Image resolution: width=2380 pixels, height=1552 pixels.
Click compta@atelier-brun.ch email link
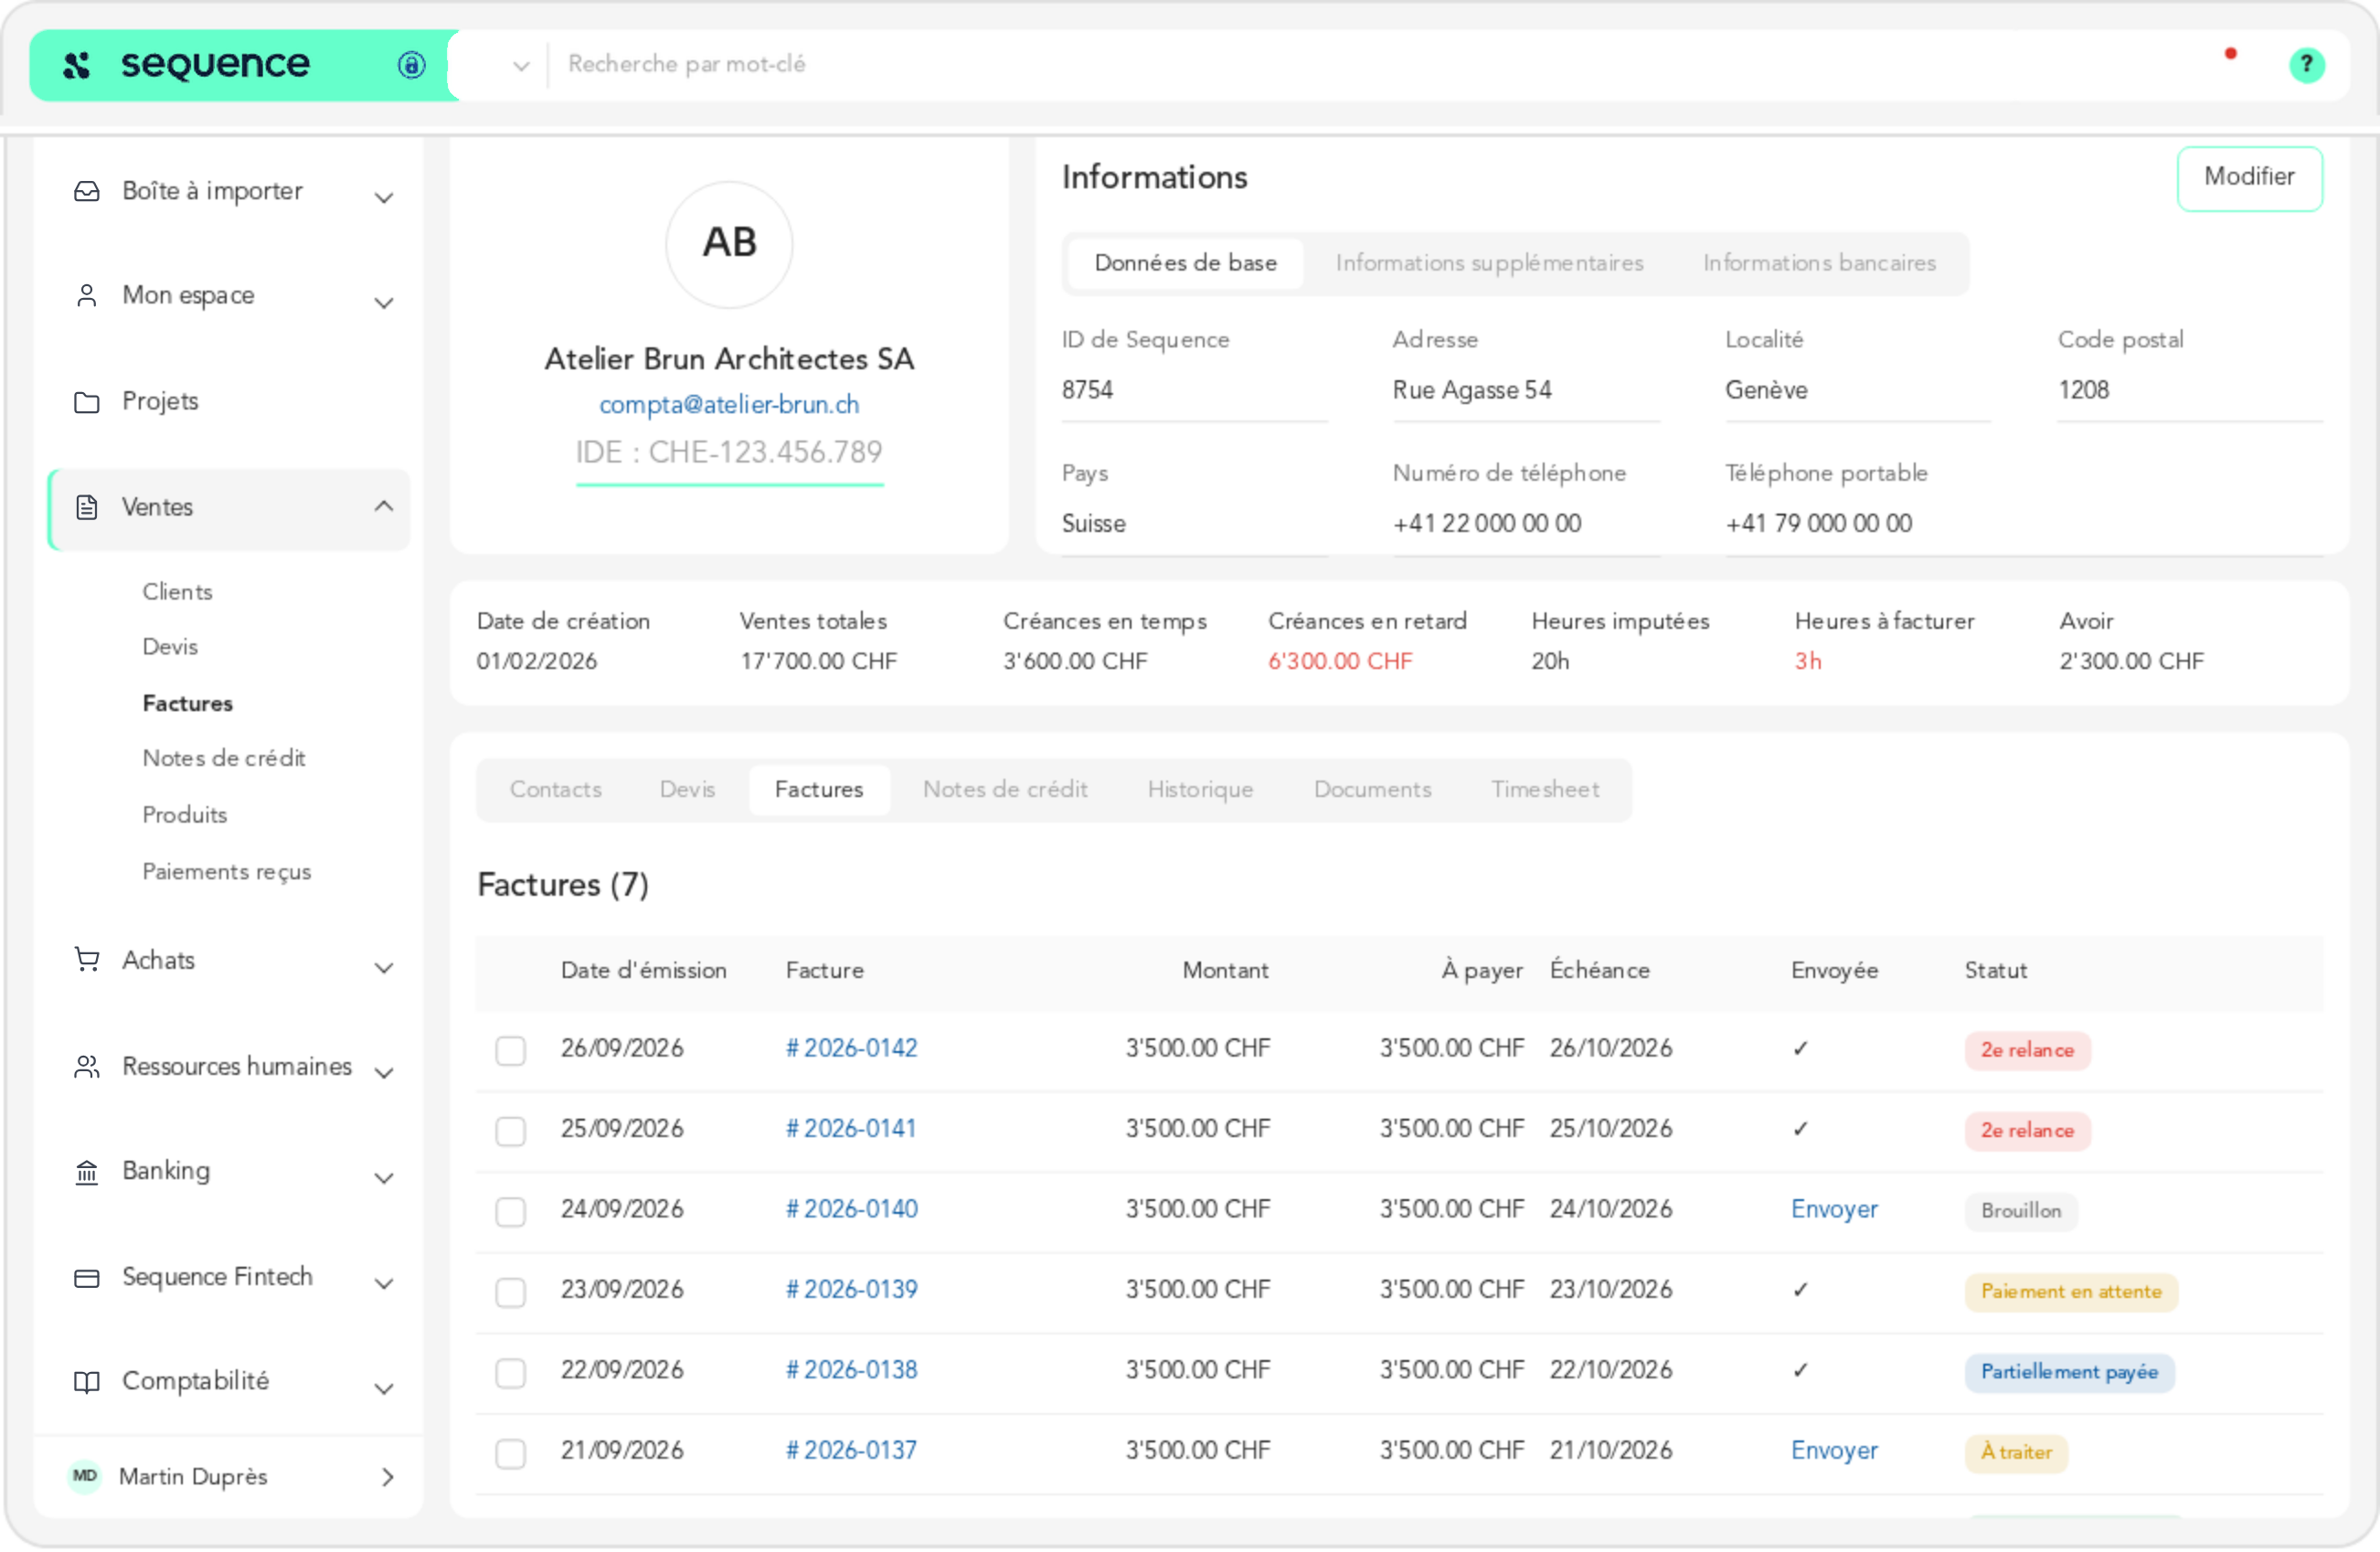point(729,405)
